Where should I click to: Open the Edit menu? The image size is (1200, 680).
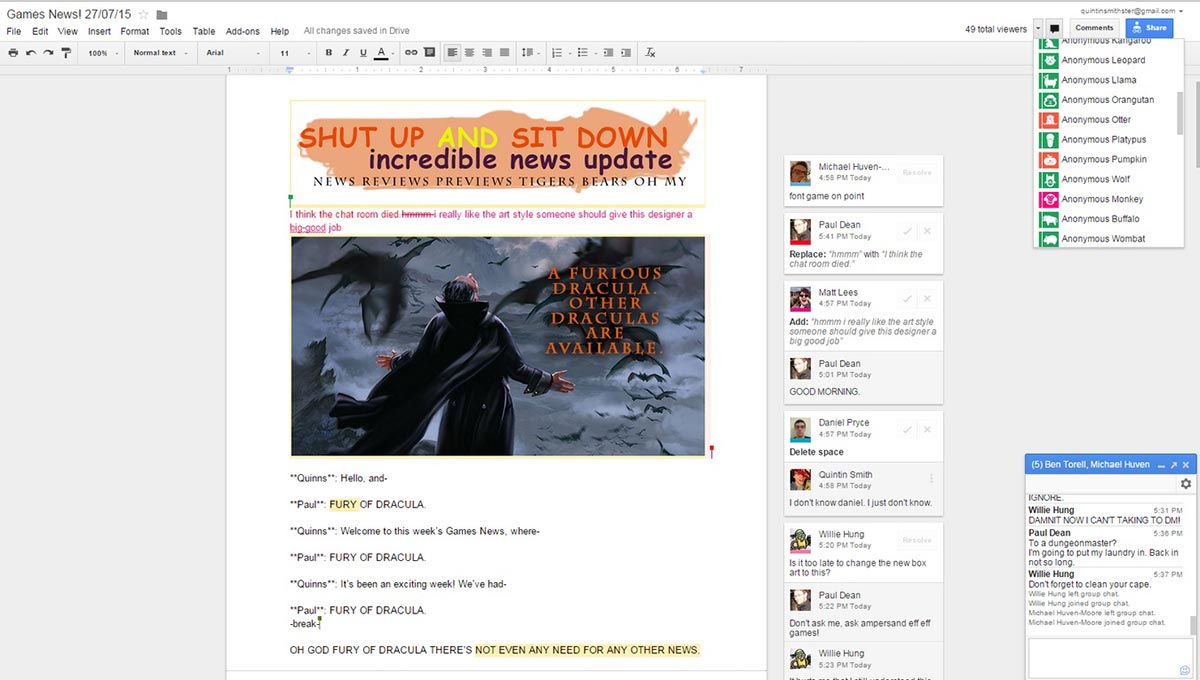point(40,32)
